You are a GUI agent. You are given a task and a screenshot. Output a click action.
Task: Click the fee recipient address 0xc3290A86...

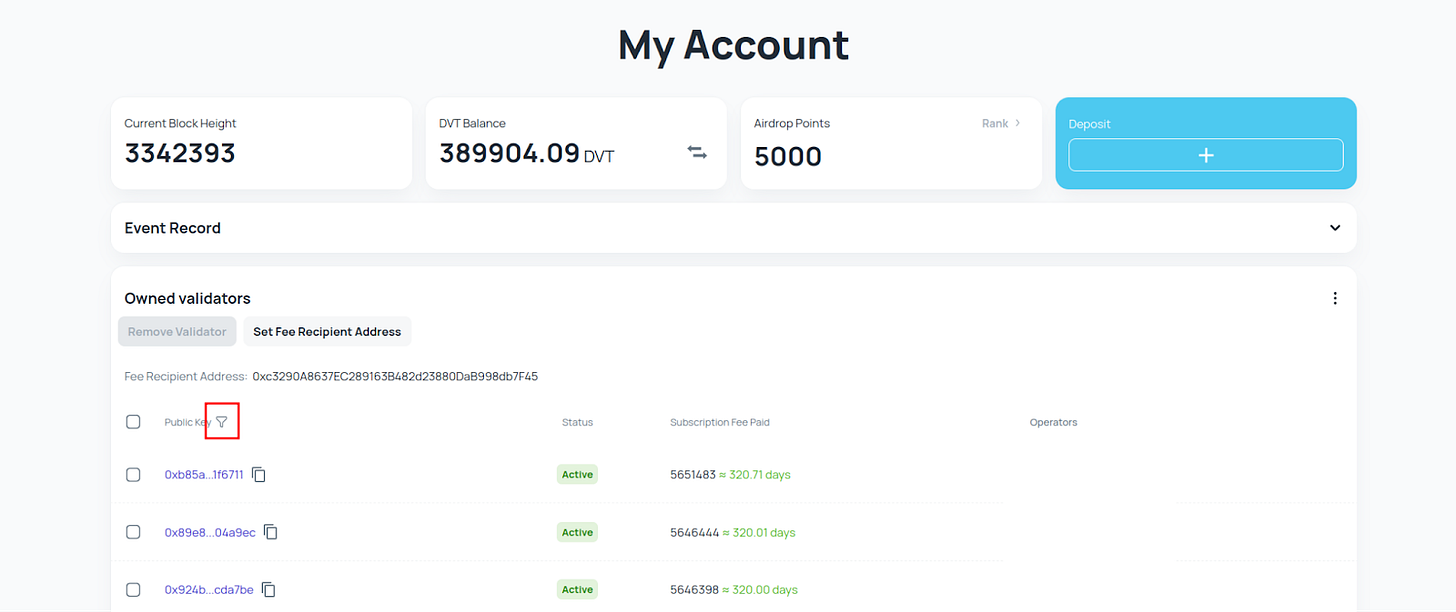395,376
